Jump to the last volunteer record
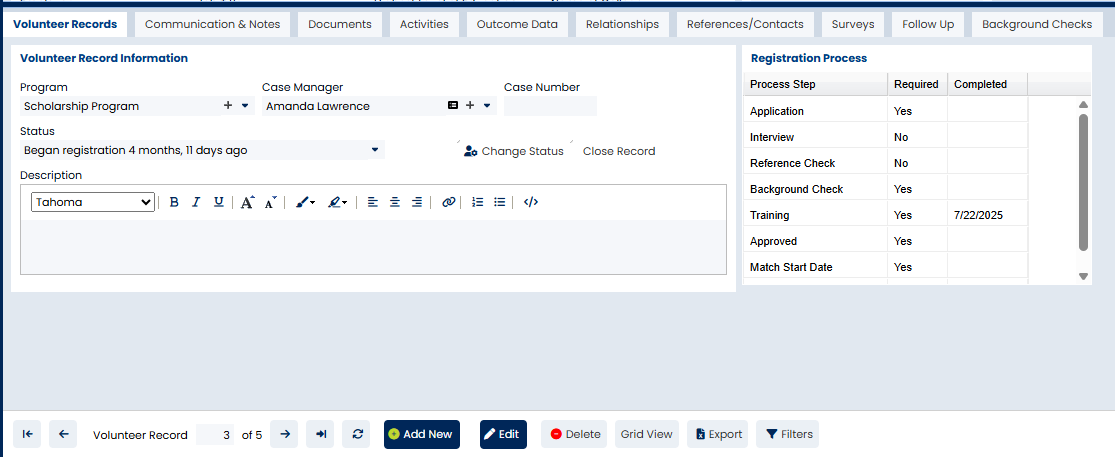The image size is (1115, 457). point(321,434)
